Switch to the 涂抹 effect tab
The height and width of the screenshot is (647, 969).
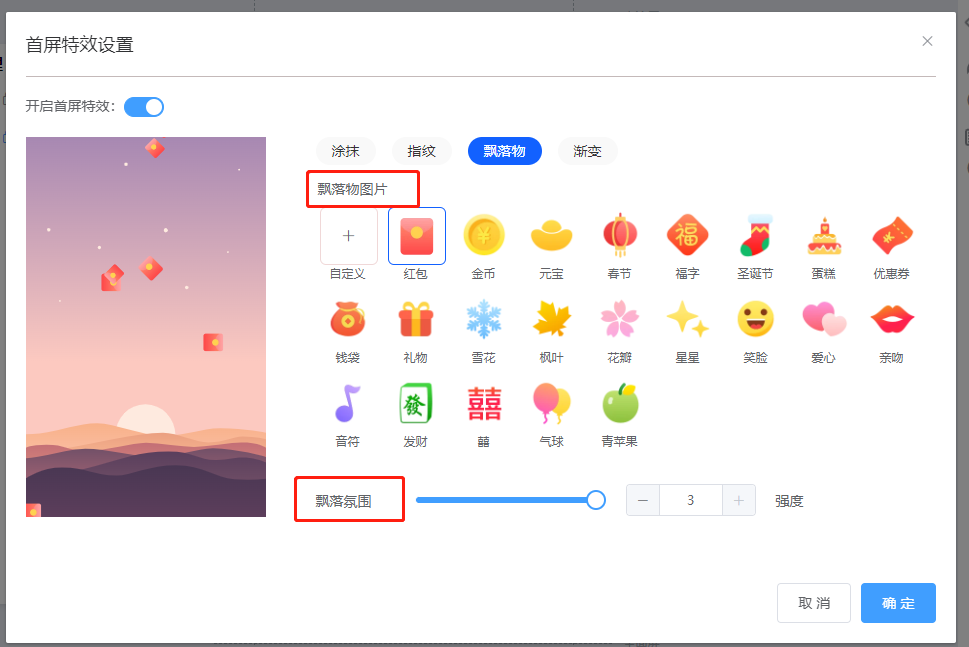[x=345, y=151]
